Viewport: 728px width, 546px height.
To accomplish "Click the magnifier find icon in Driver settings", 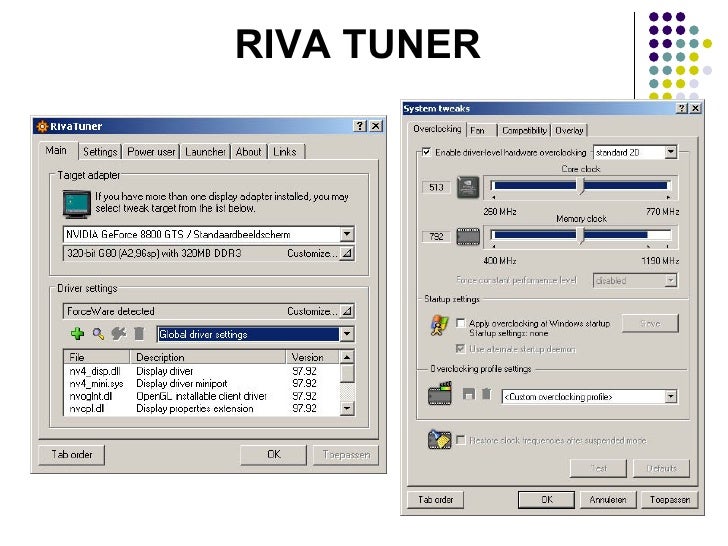I will pos(98,334).
